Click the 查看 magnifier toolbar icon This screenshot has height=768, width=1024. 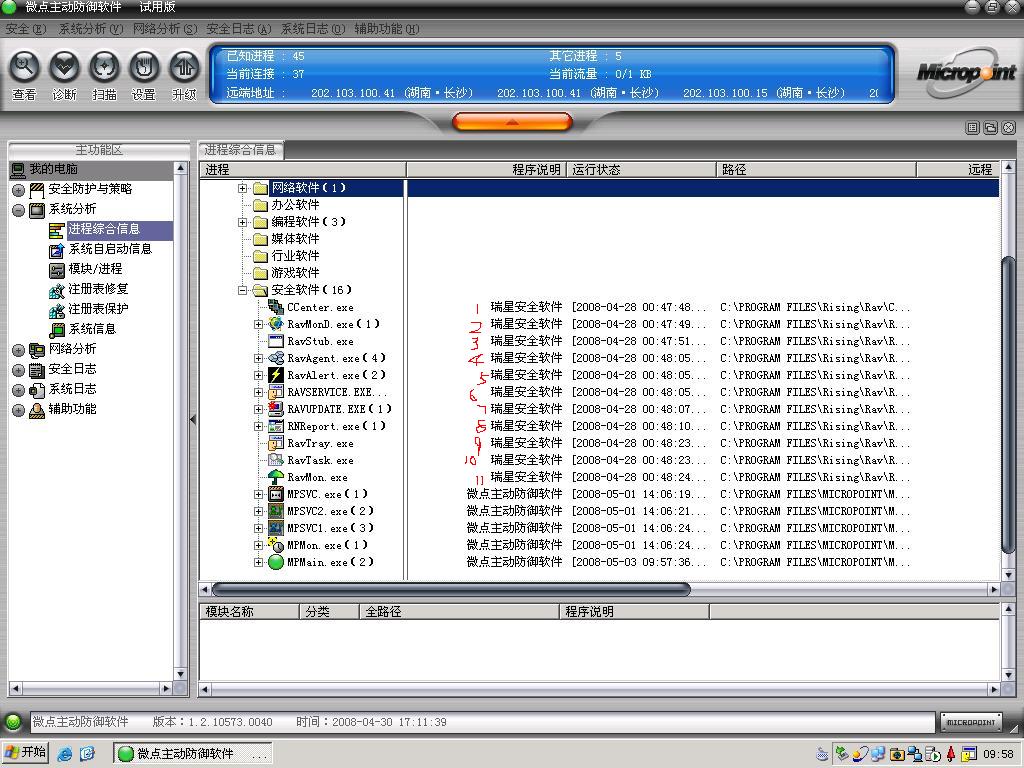24,67
